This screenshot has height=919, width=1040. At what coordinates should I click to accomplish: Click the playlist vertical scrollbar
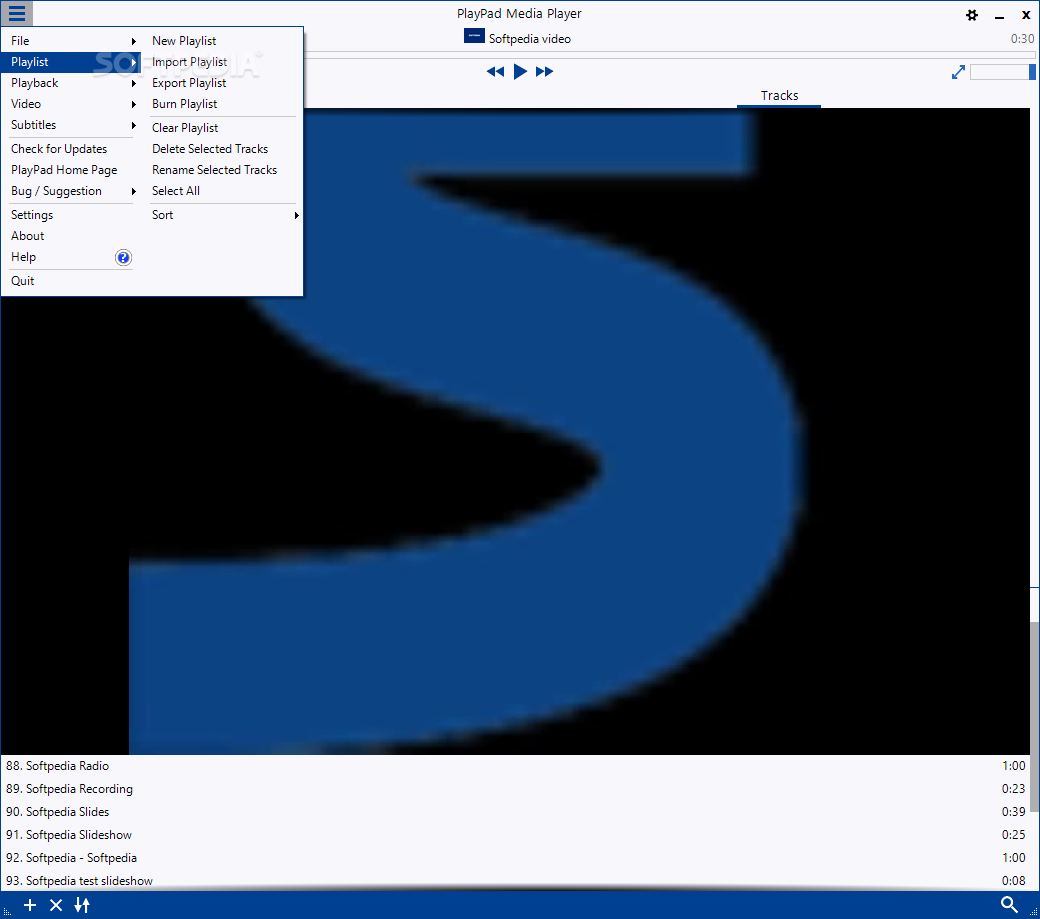(x=1034, y=716)
